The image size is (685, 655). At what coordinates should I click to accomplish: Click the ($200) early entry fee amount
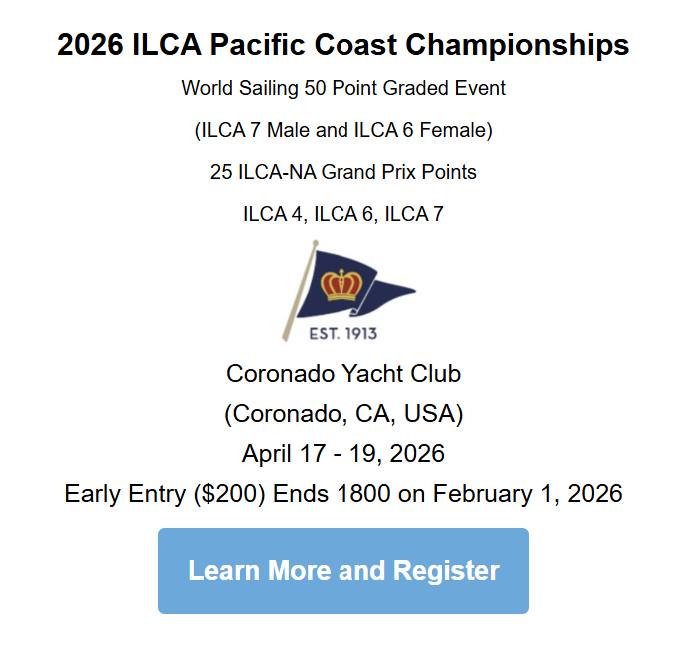[x=236, y=494]
